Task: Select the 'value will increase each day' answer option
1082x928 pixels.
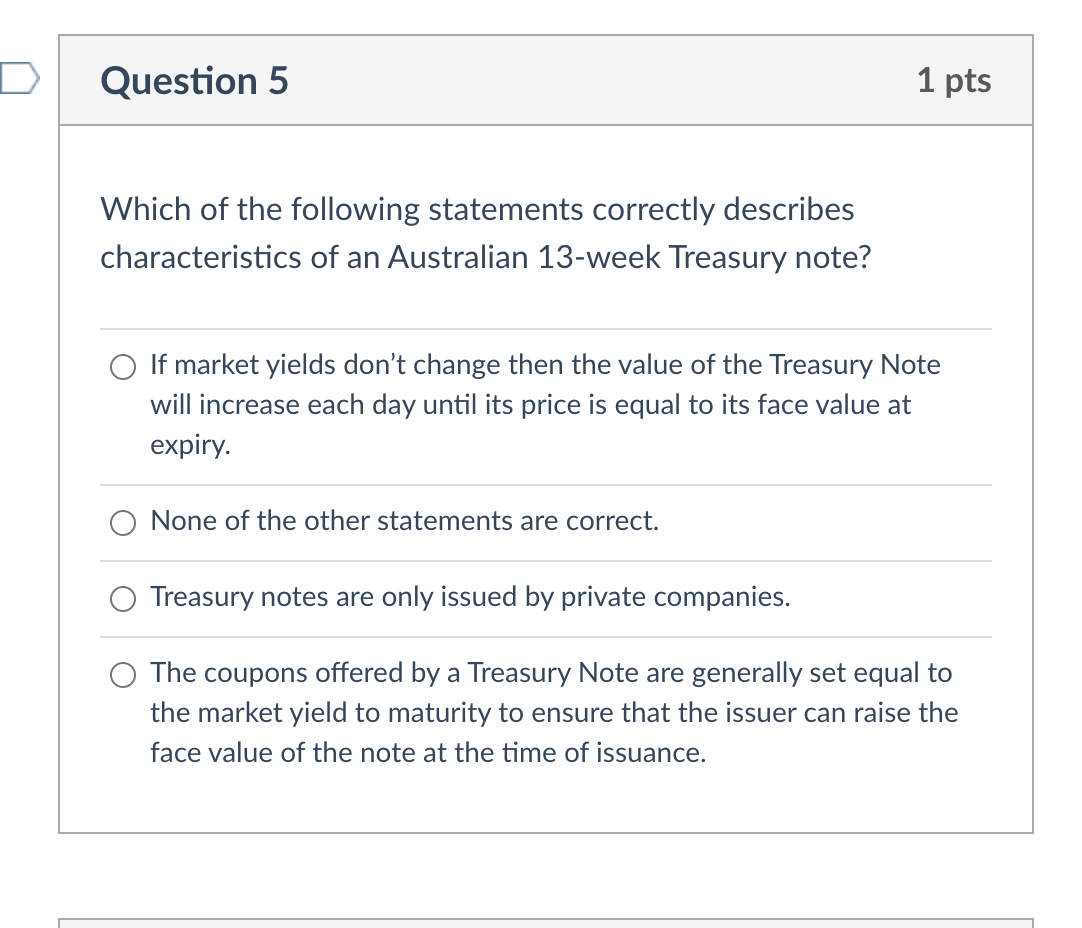Action: pos(122,367)
